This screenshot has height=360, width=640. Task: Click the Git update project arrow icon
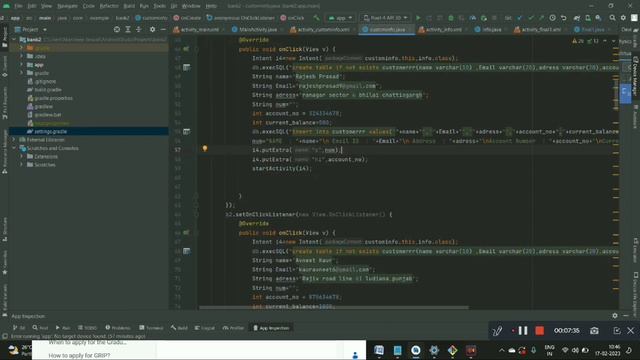pos(519,18)
